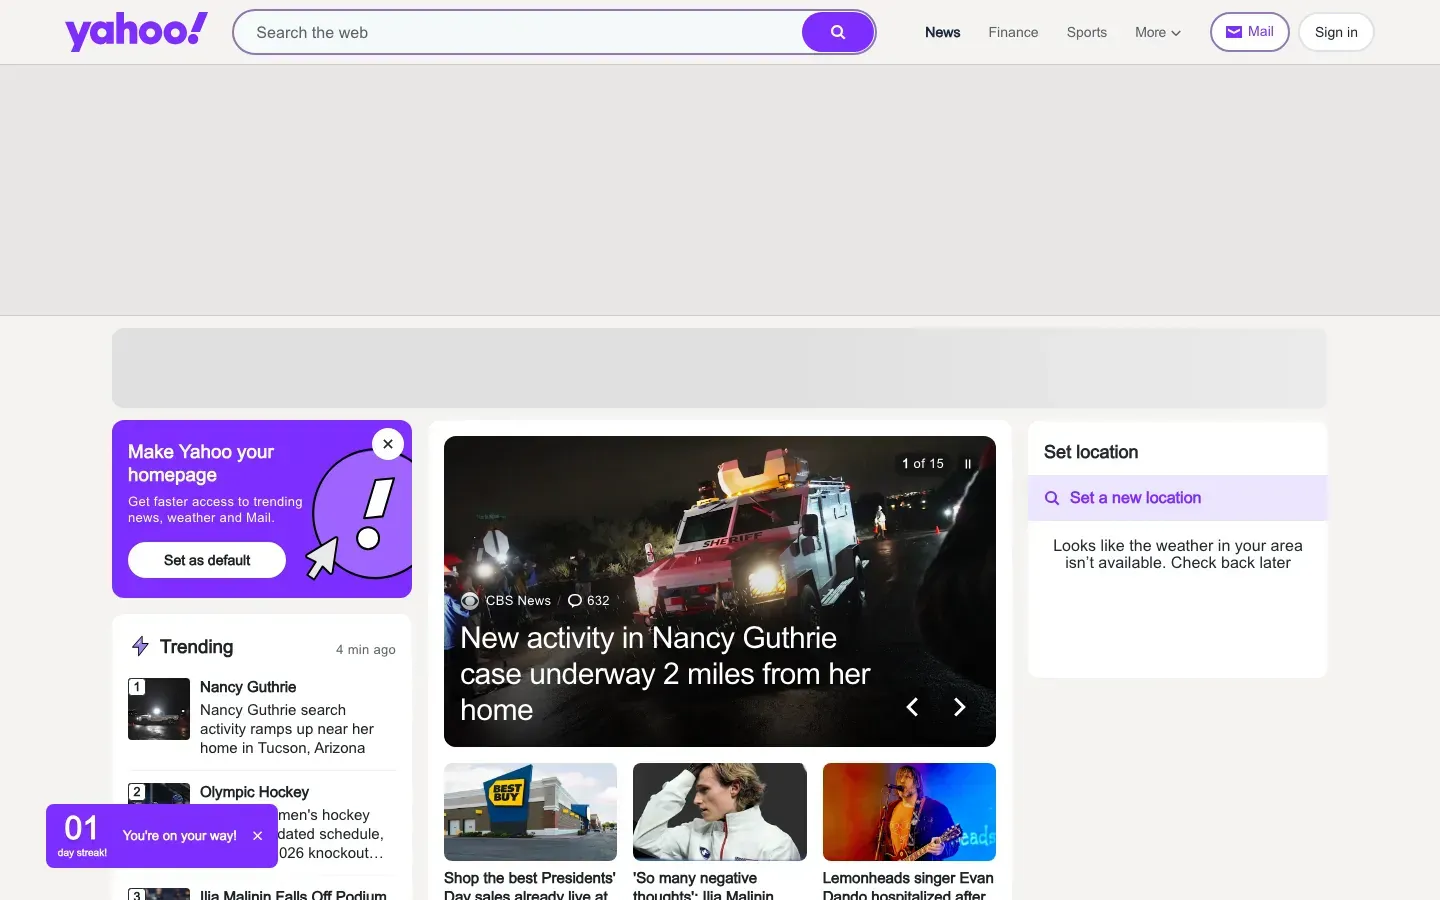Click the Trending lightning bolt icon
1440x900 pixels.
point(140,646)
